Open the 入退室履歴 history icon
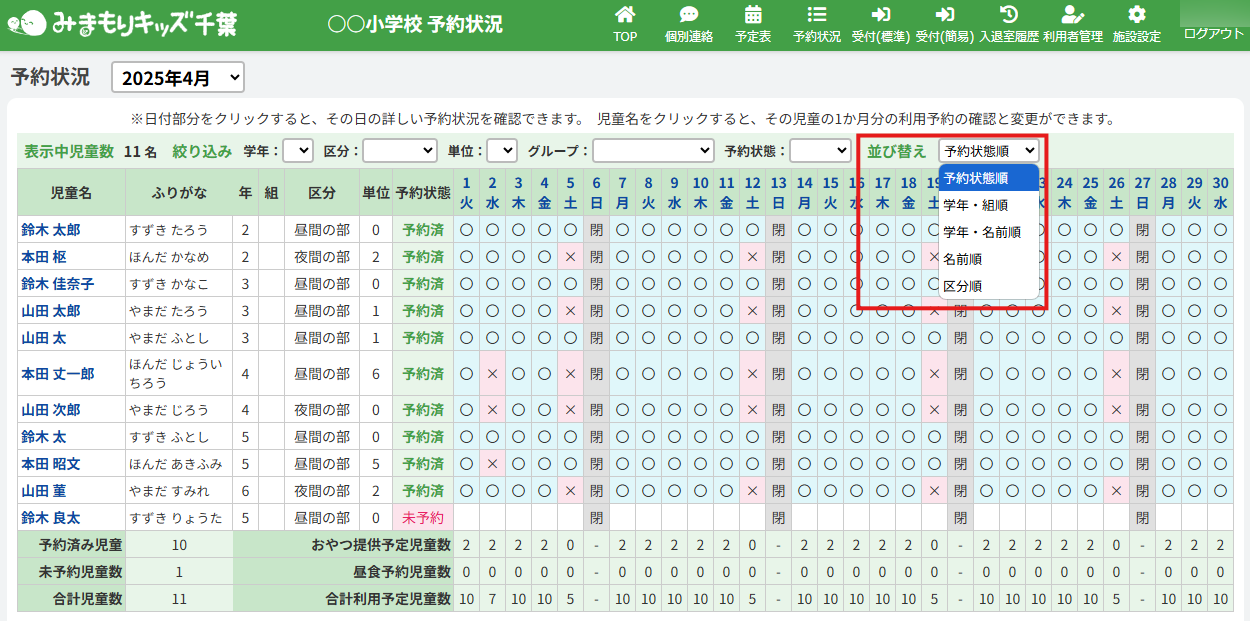Screen dimensions: 1250x621 (x=1009, y=17)
